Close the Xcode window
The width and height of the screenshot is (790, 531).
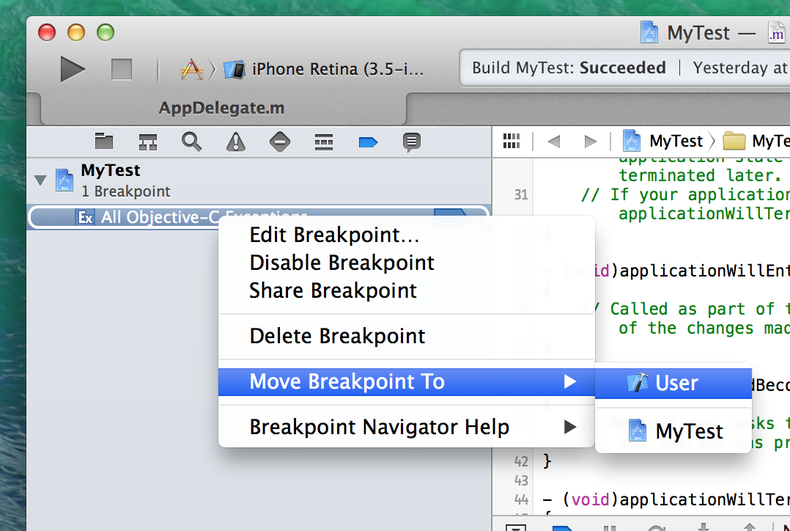click(x=47, y=32)
